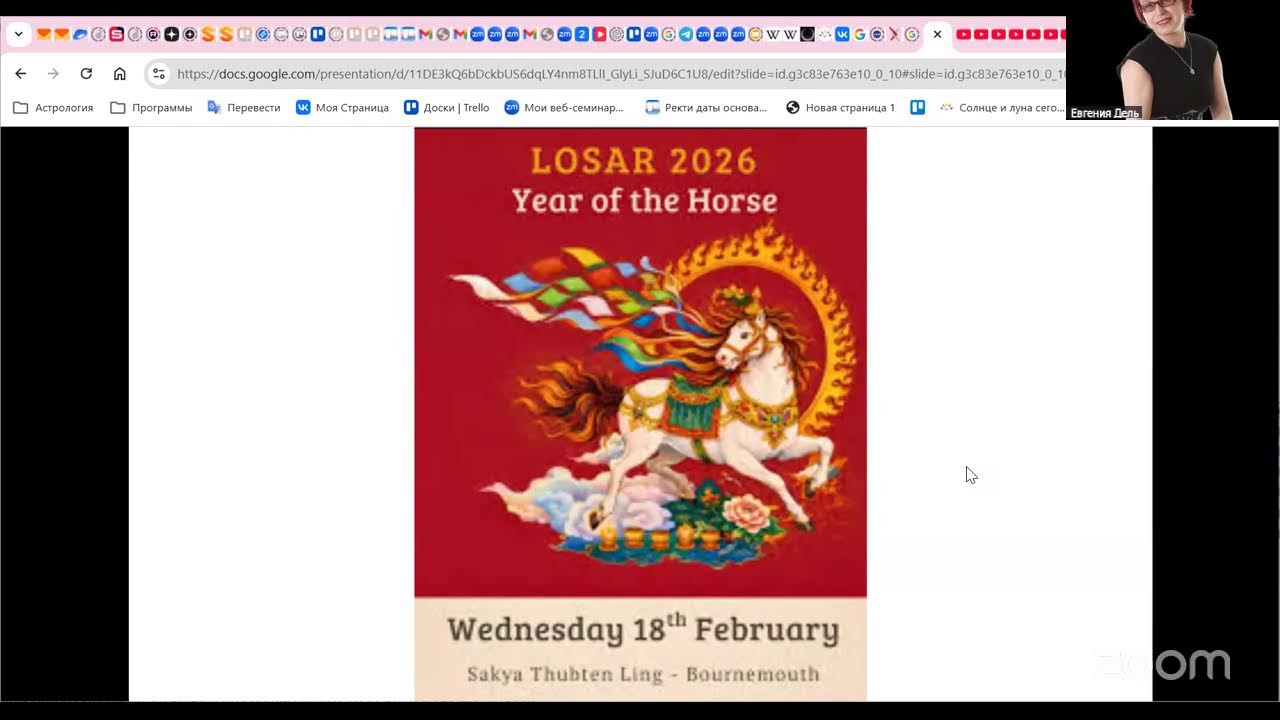Open the Новая страница 1 bookmark
The height and width of the screenshot is (720, 1280).
pos(840,107)
